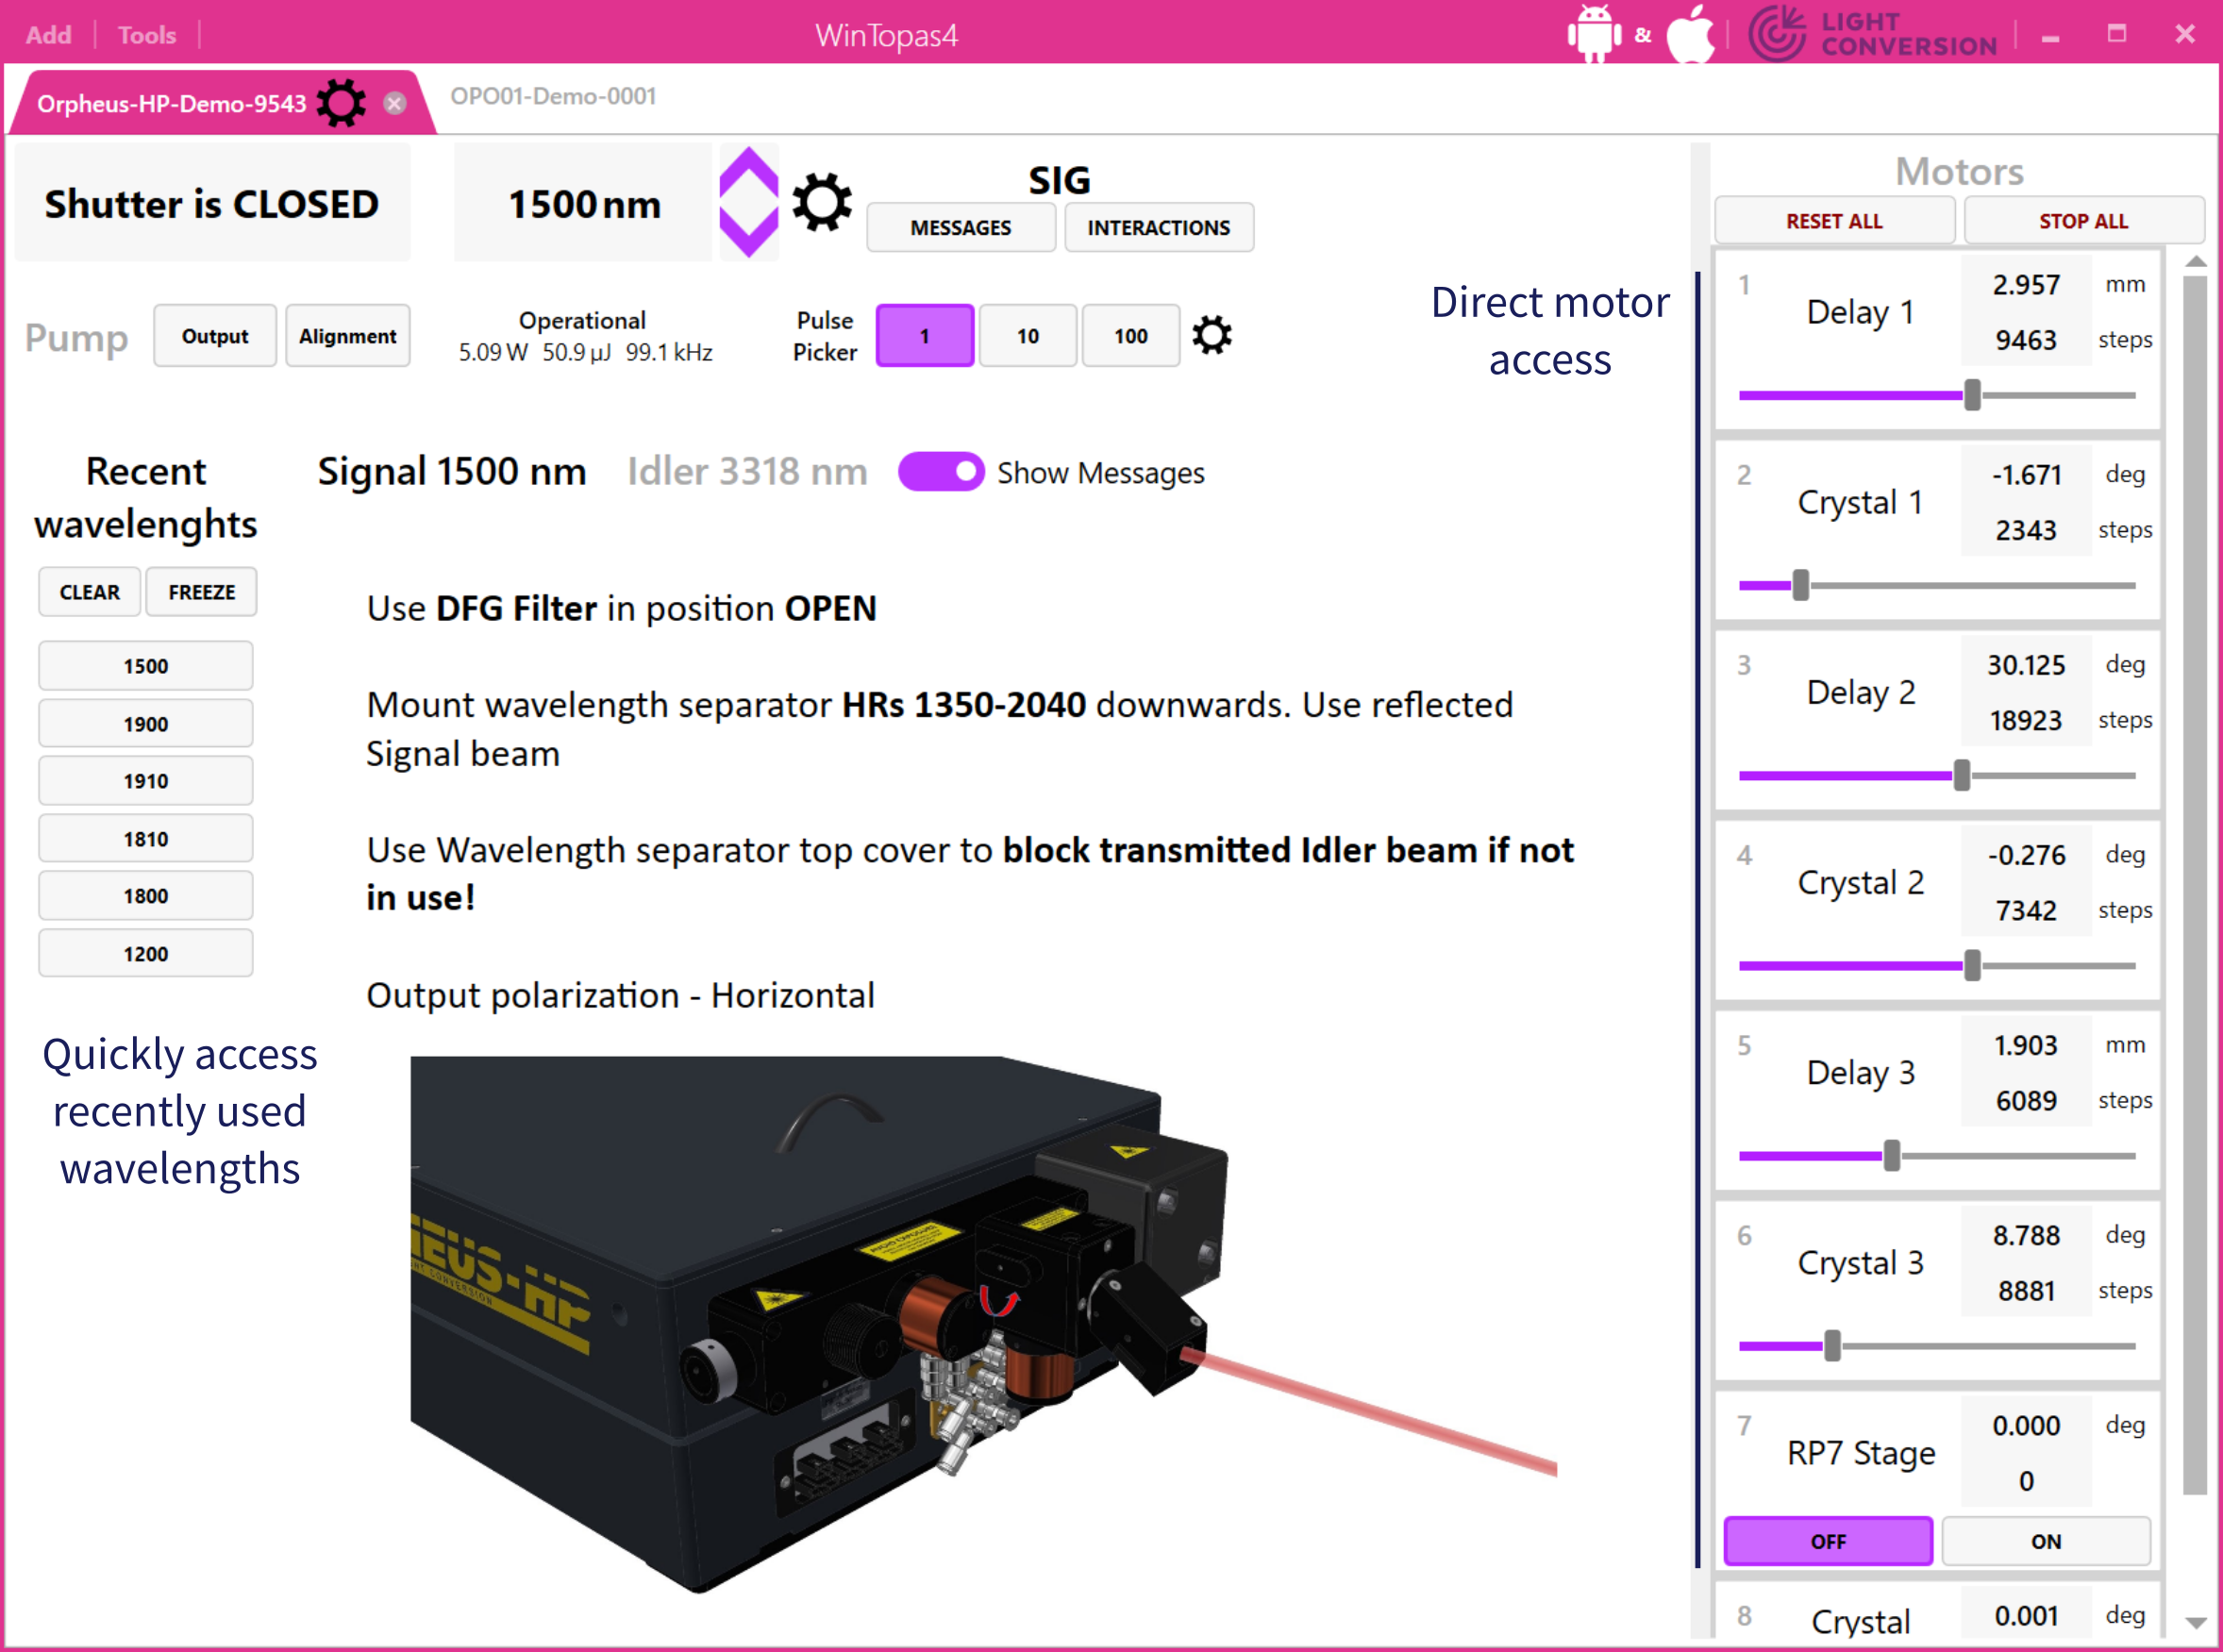Click the Light Conversion logo

tap(1873, 34)
